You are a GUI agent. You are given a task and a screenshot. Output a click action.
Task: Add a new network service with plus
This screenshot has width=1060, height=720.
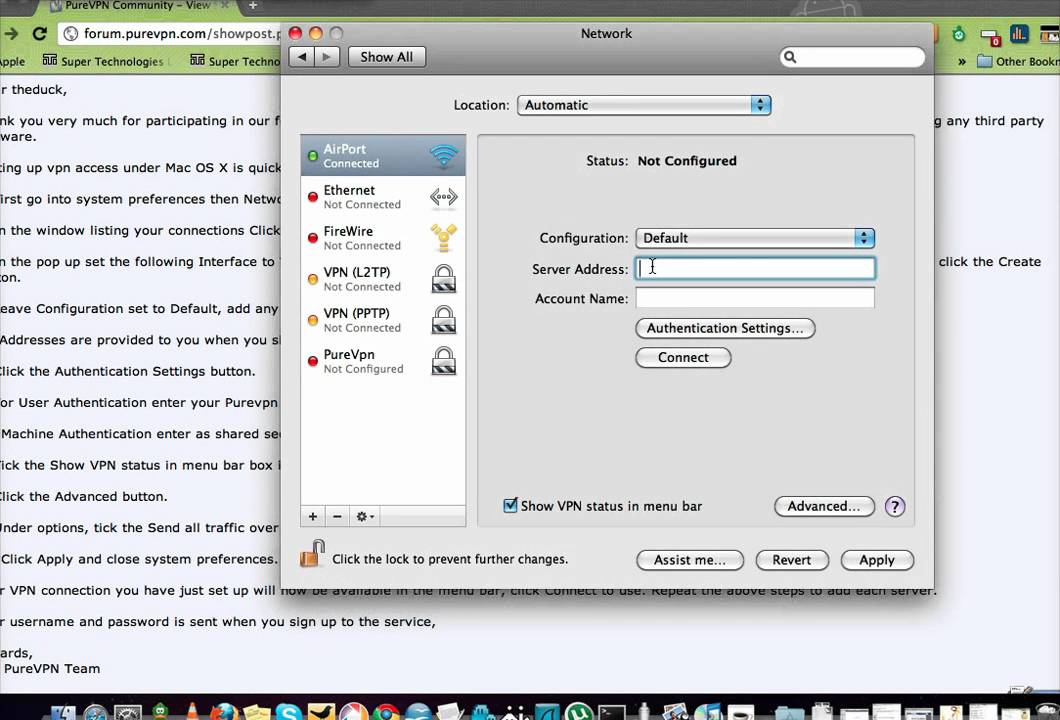pyautogui.click(x=313, y=517)
